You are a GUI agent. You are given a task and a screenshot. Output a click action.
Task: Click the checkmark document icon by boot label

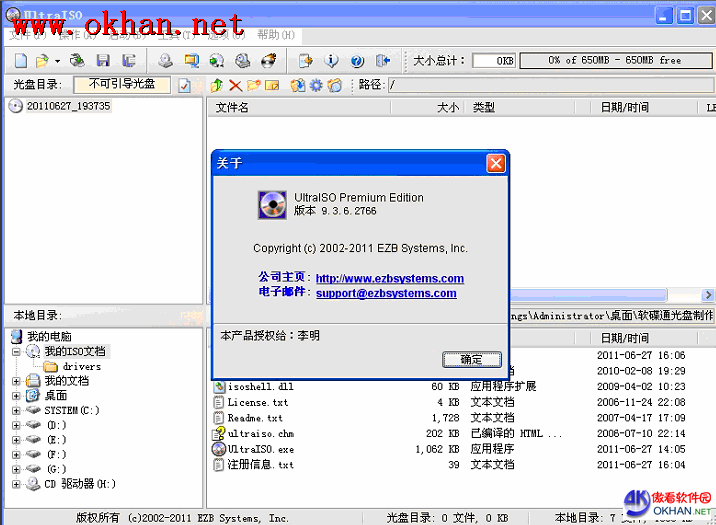pos(184,85)
